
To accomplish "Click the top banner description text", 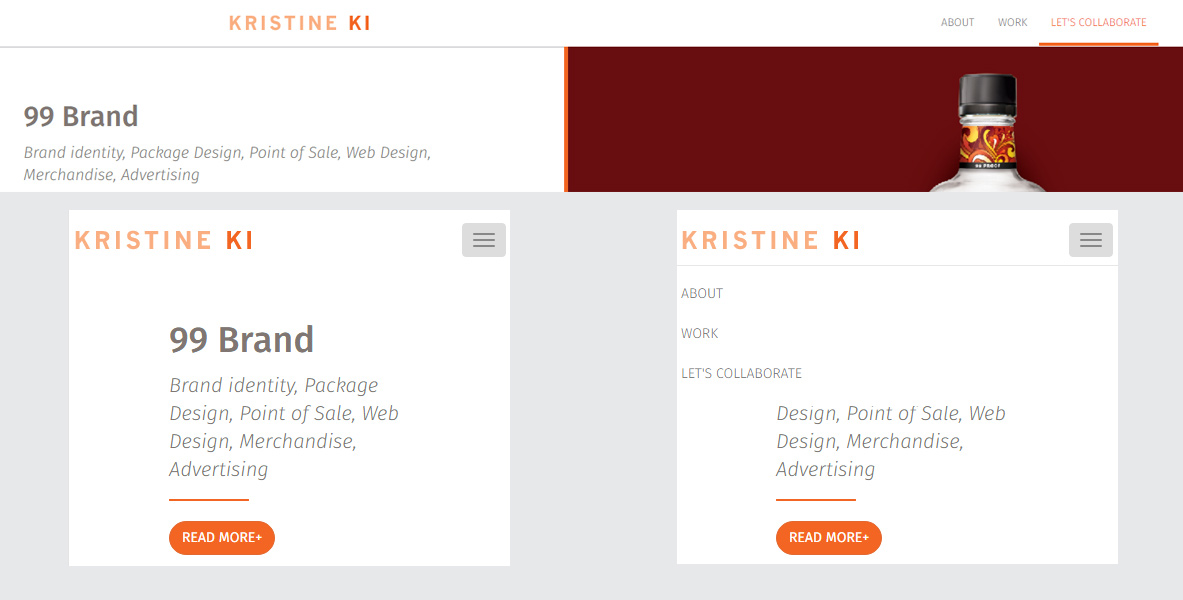I will (x=227, y=163).
